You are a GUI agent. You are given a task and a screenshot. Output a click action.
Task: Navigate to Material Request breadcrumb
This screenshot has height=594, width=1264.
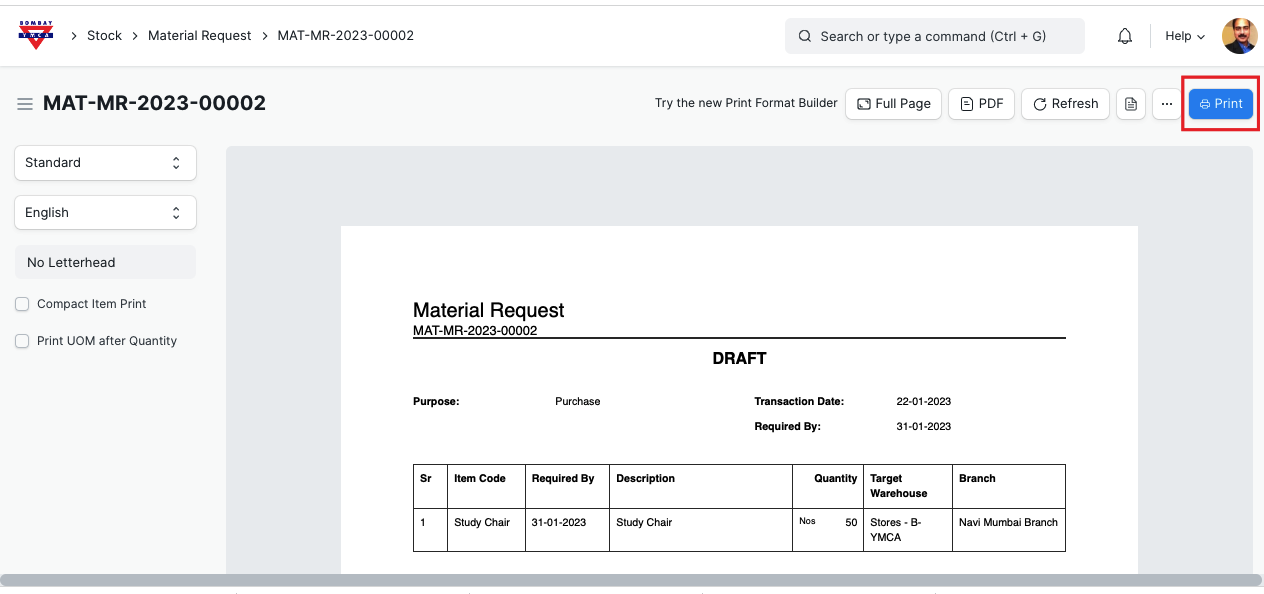click(199, 36)
